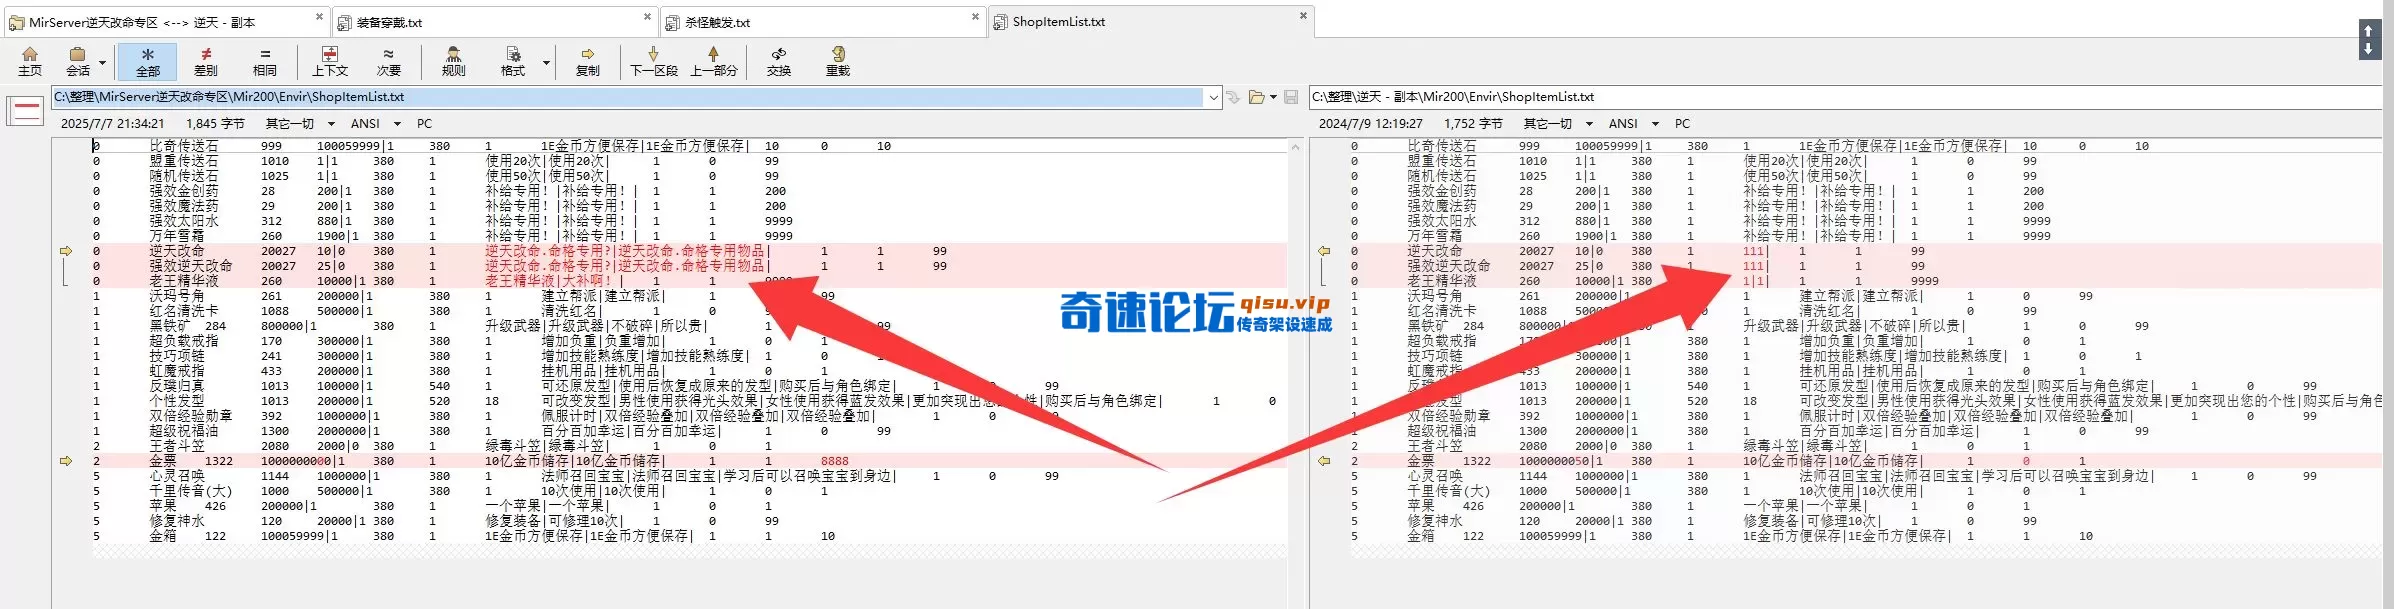Expand the 格式 dropdown arrow

tap(546, 62)
